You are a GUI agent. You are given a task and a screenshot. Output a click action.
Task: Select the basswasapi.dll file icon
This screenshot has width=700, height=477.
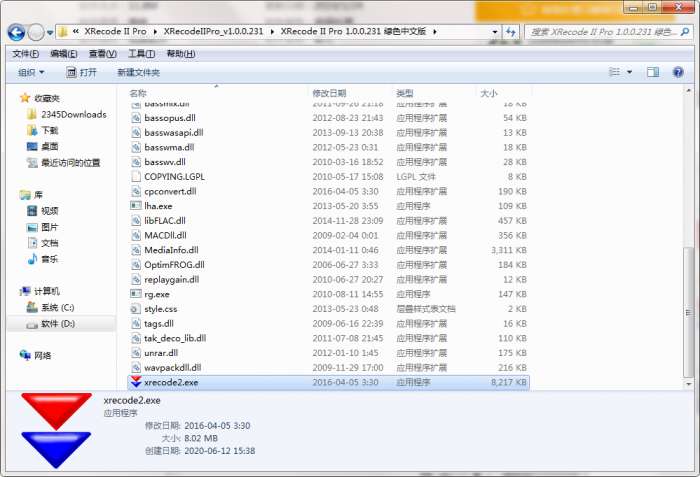pos(136,133)
